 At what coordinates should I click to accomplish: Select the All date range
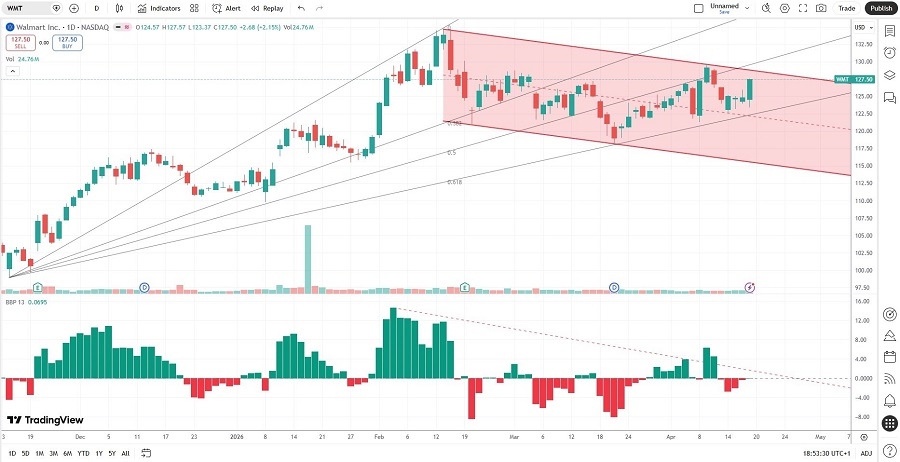pos(125,453)
